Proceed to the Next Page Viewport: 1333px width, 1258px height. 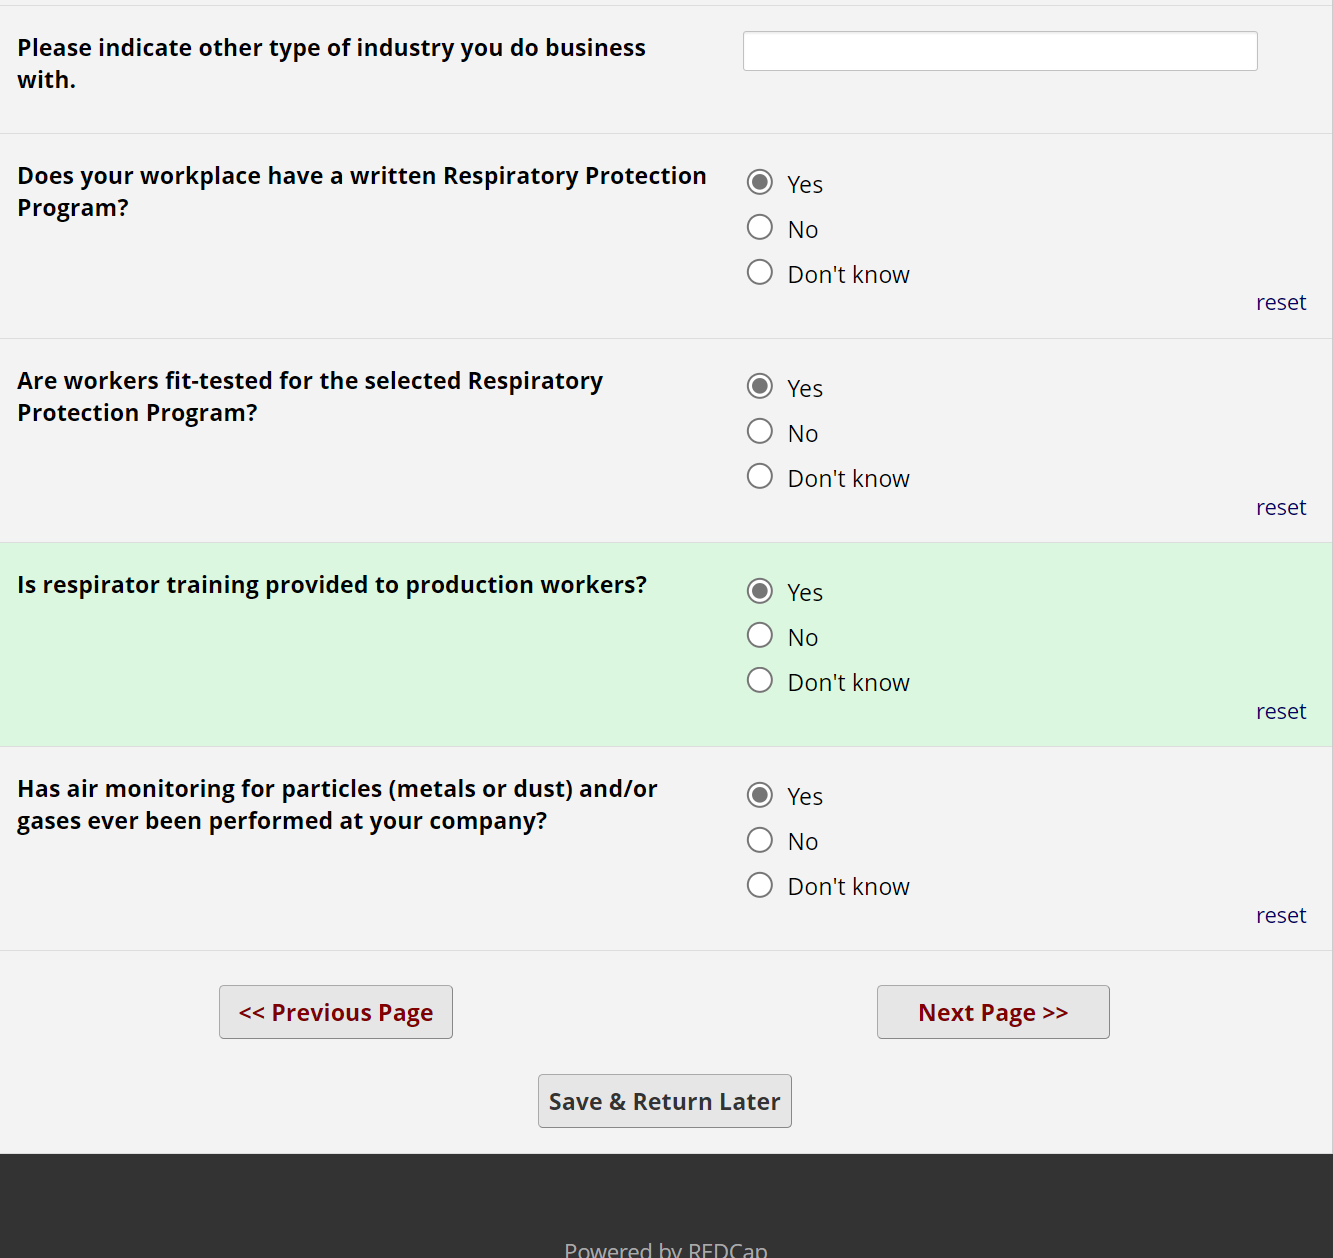click(993, 1012)
